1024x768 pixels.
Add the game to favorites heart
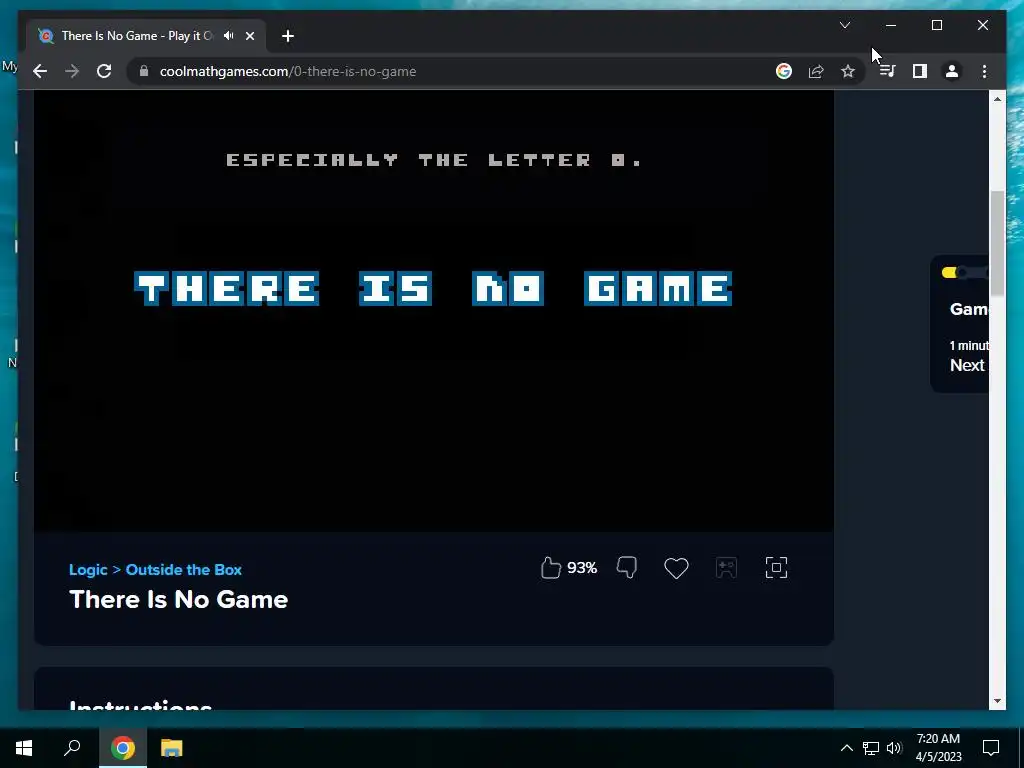tap(676, 568)
